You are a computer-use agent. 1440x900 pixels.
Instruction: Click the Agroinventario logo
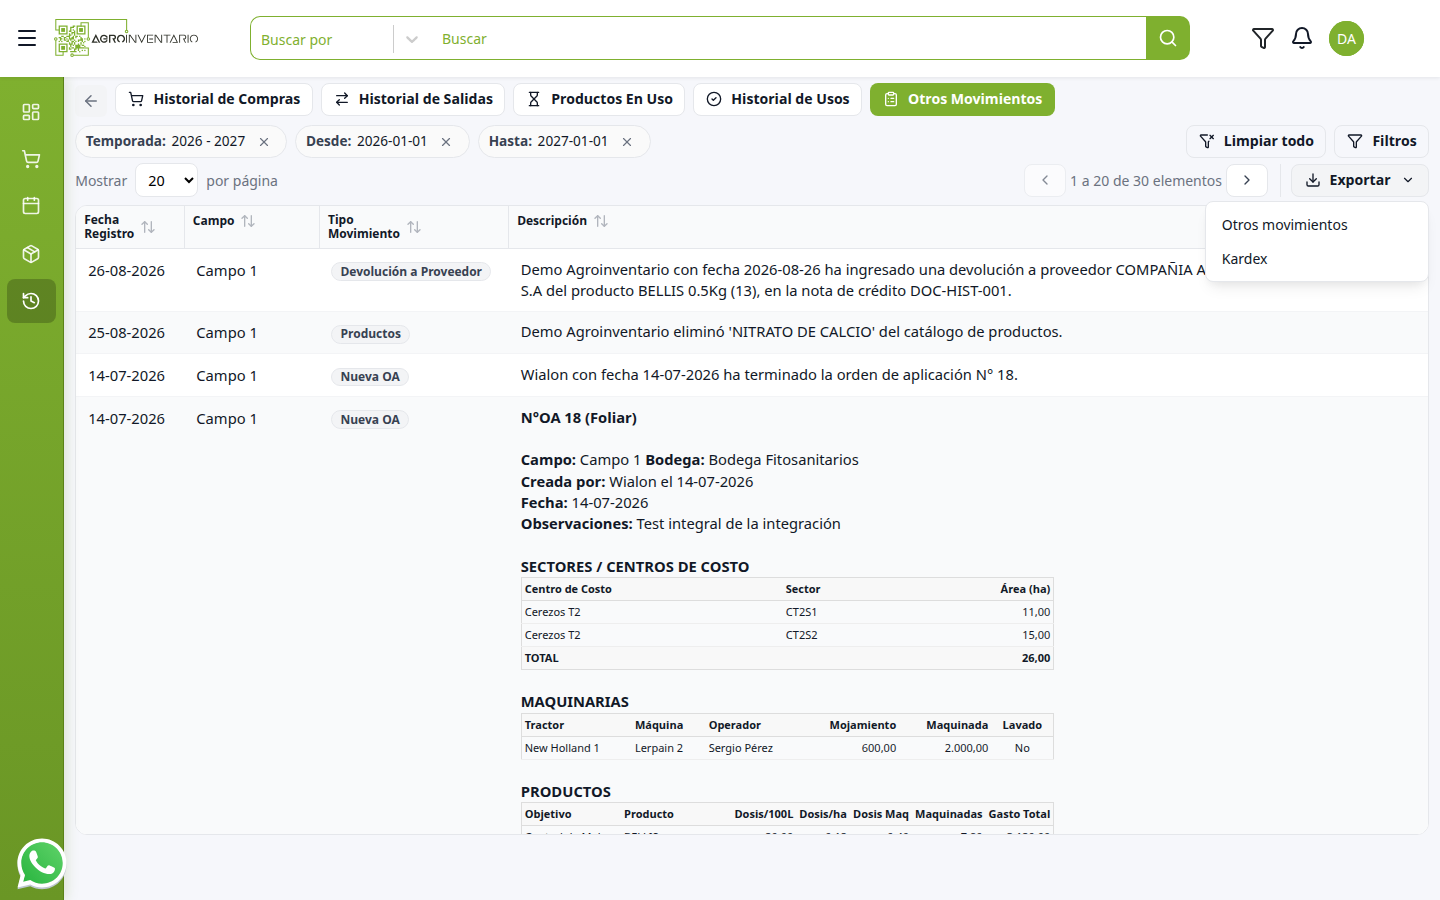coord(127,38)
